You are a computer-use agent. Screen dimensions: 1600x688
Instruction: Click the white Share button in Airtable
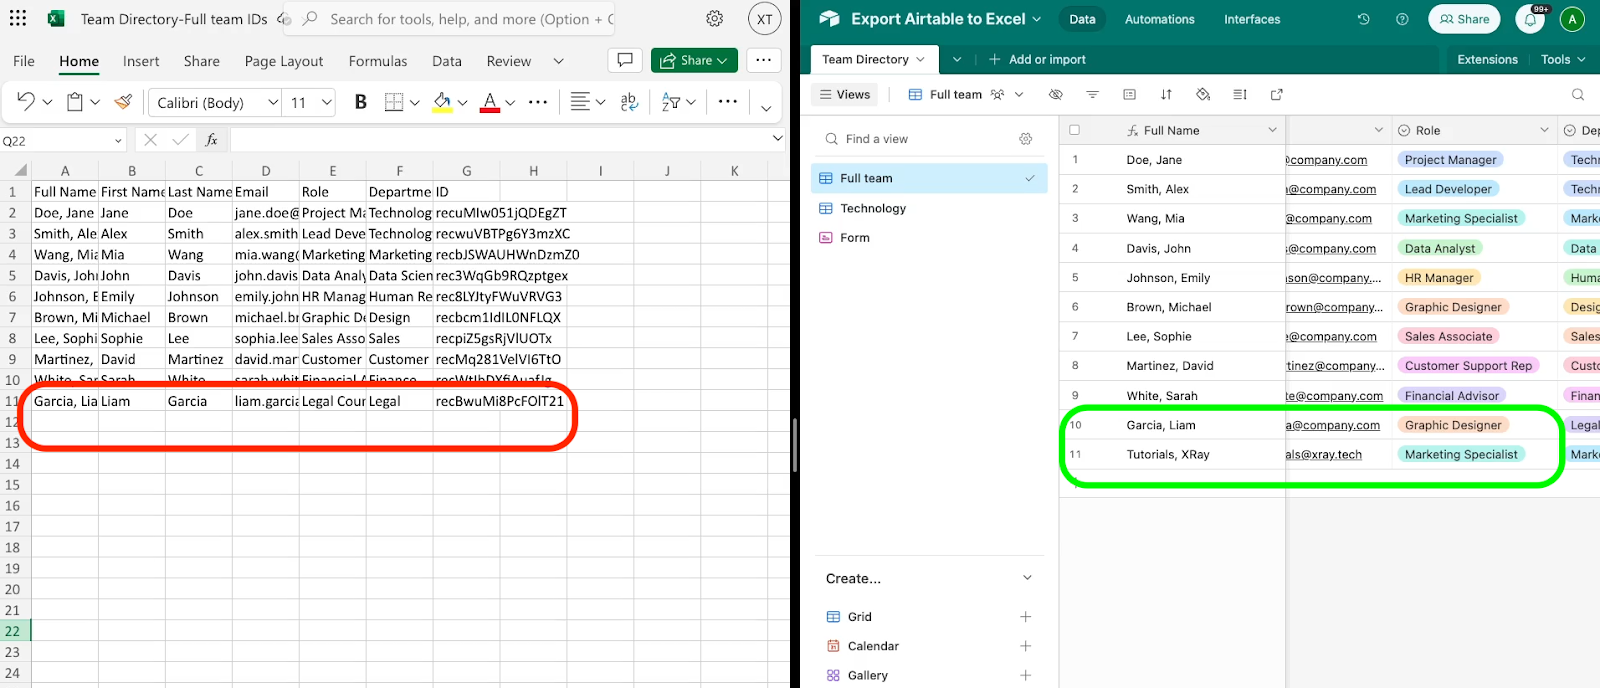click(x=1464, y=19)
